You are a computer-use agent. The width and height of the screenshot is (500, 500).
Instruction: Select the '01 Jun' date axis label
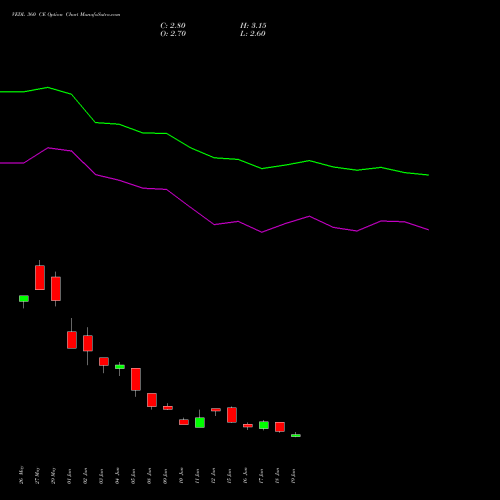click(x=70, y=476)
